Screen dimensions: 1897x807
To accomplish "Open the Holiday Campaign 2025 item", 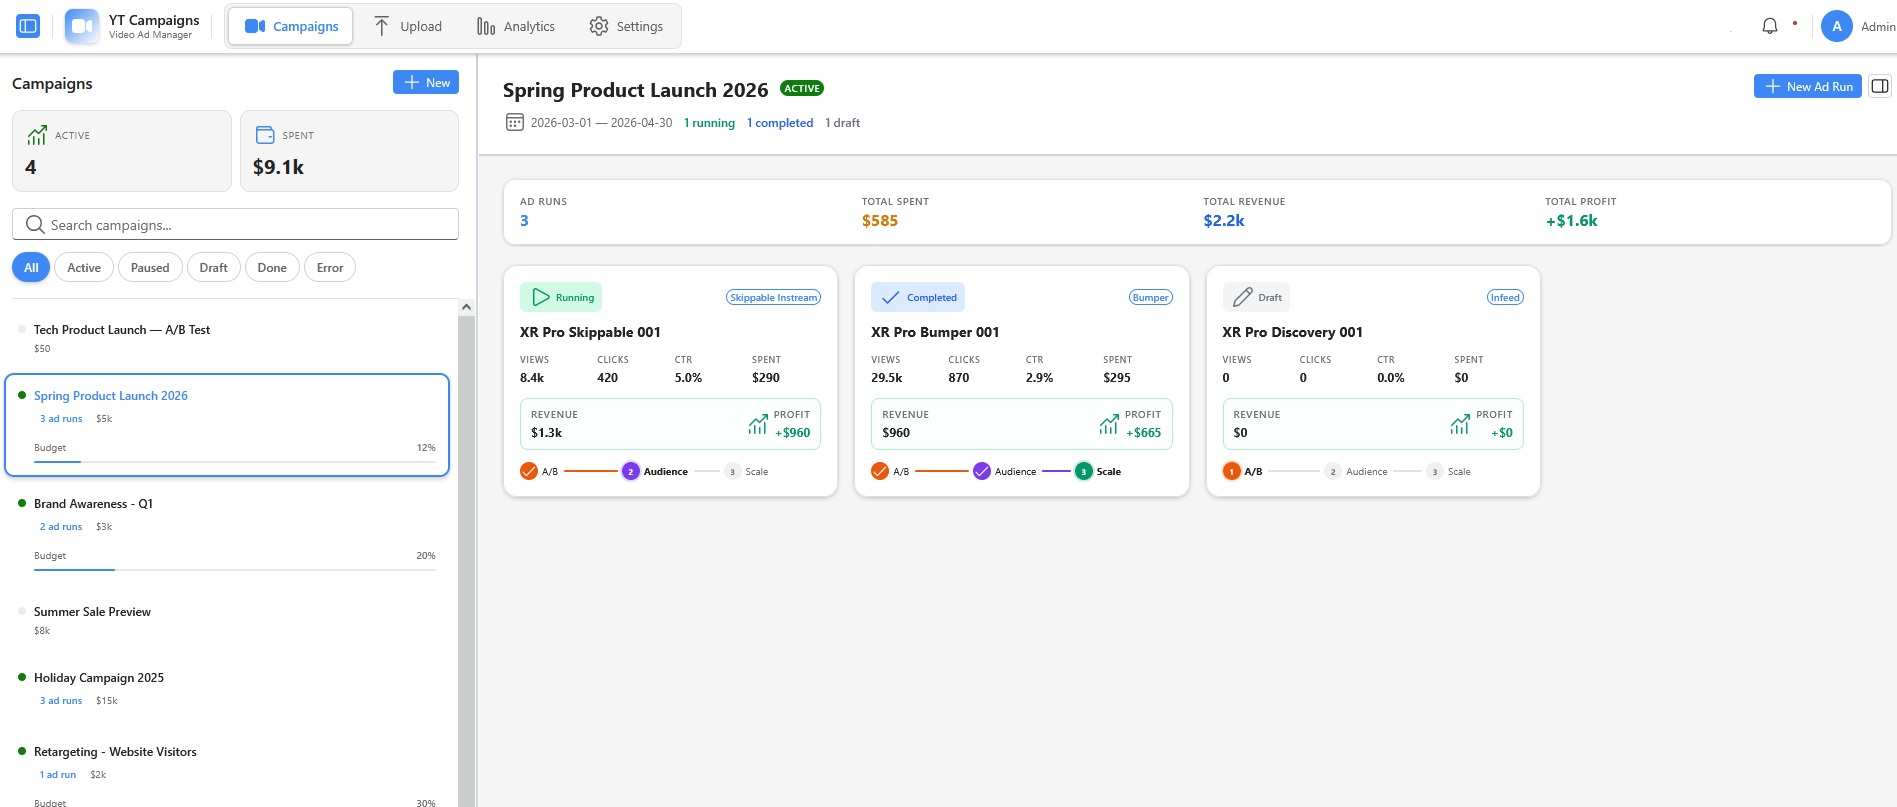I will coord(99,678).
